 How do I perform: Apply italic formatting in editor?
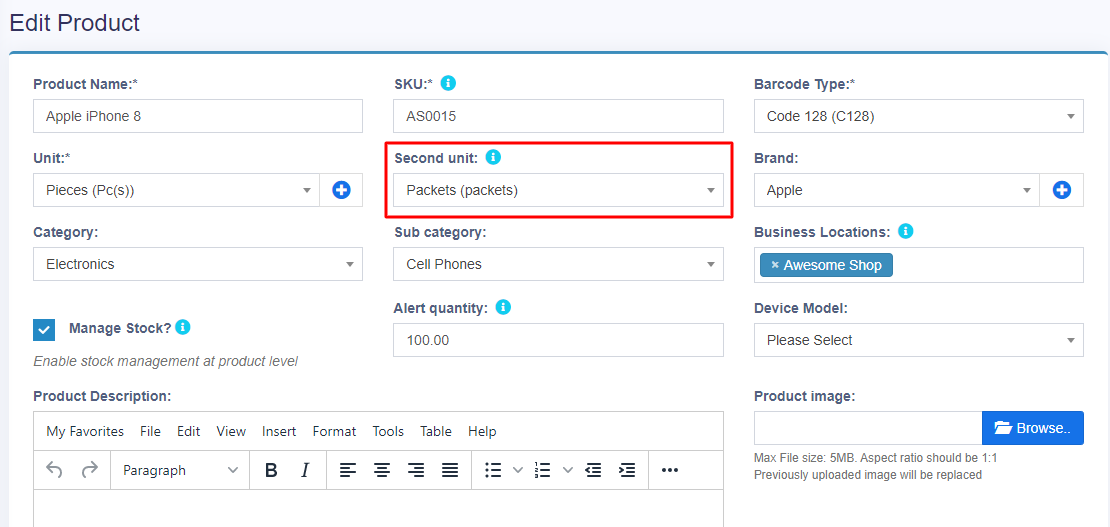point(305,470)
